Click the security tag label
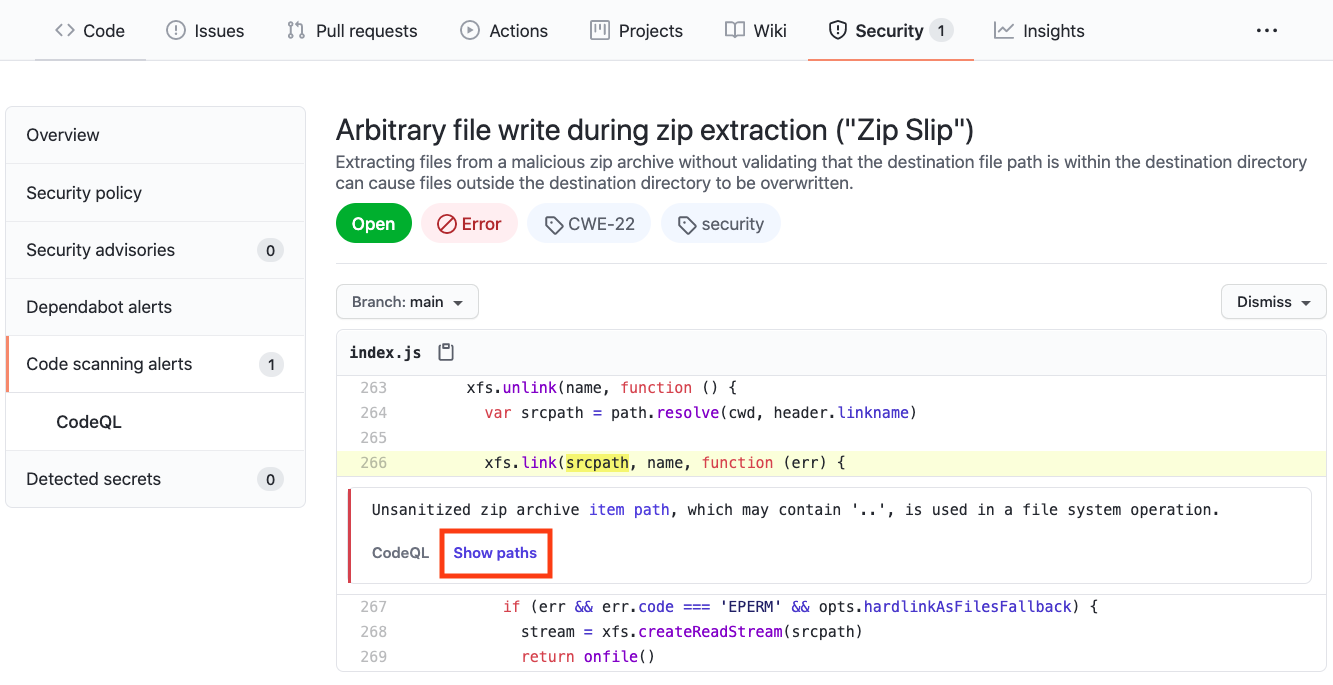Image resolution: width=1333 pixels, height=685 pixels. [x=720, y=224]
